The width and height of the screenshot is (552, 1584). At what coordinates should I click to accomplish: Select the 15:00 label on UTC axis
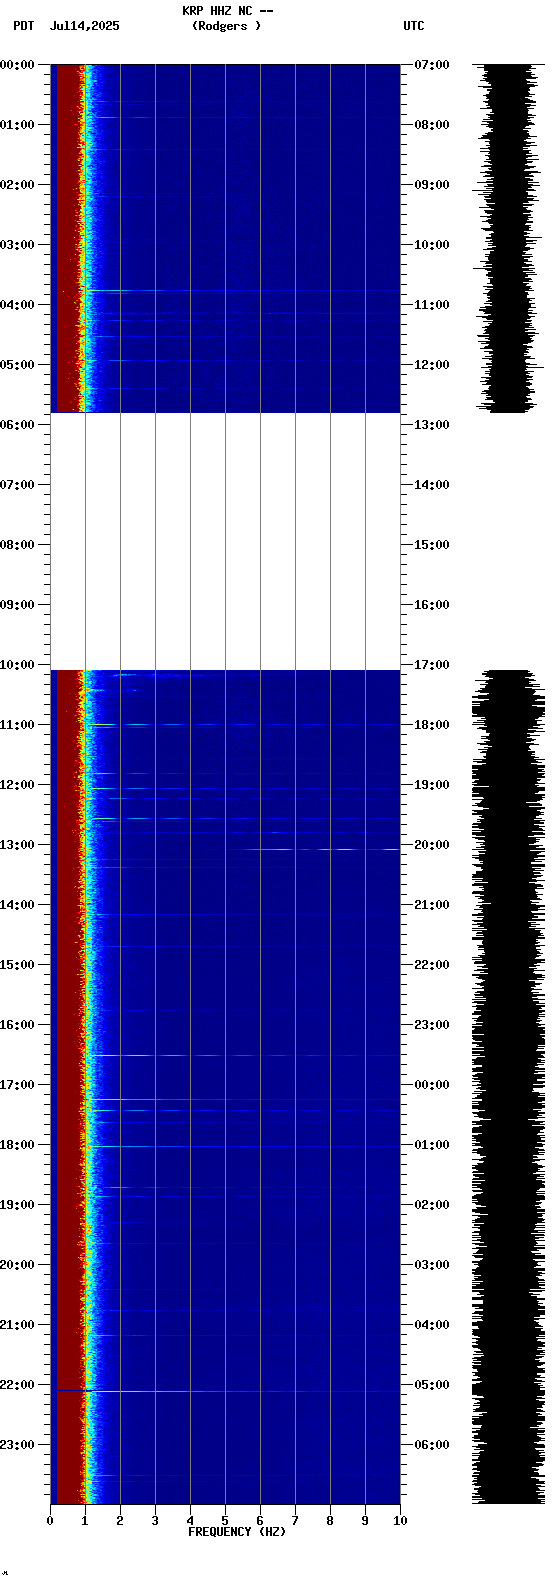click(x=432, y=545)
